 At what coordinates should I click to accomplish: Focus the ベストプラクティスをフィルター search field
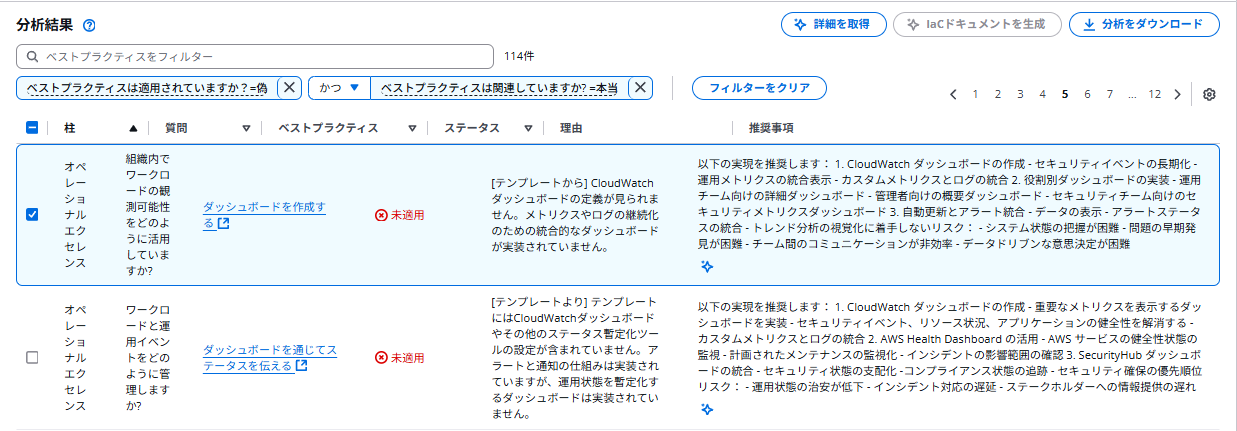pos(255,56)
